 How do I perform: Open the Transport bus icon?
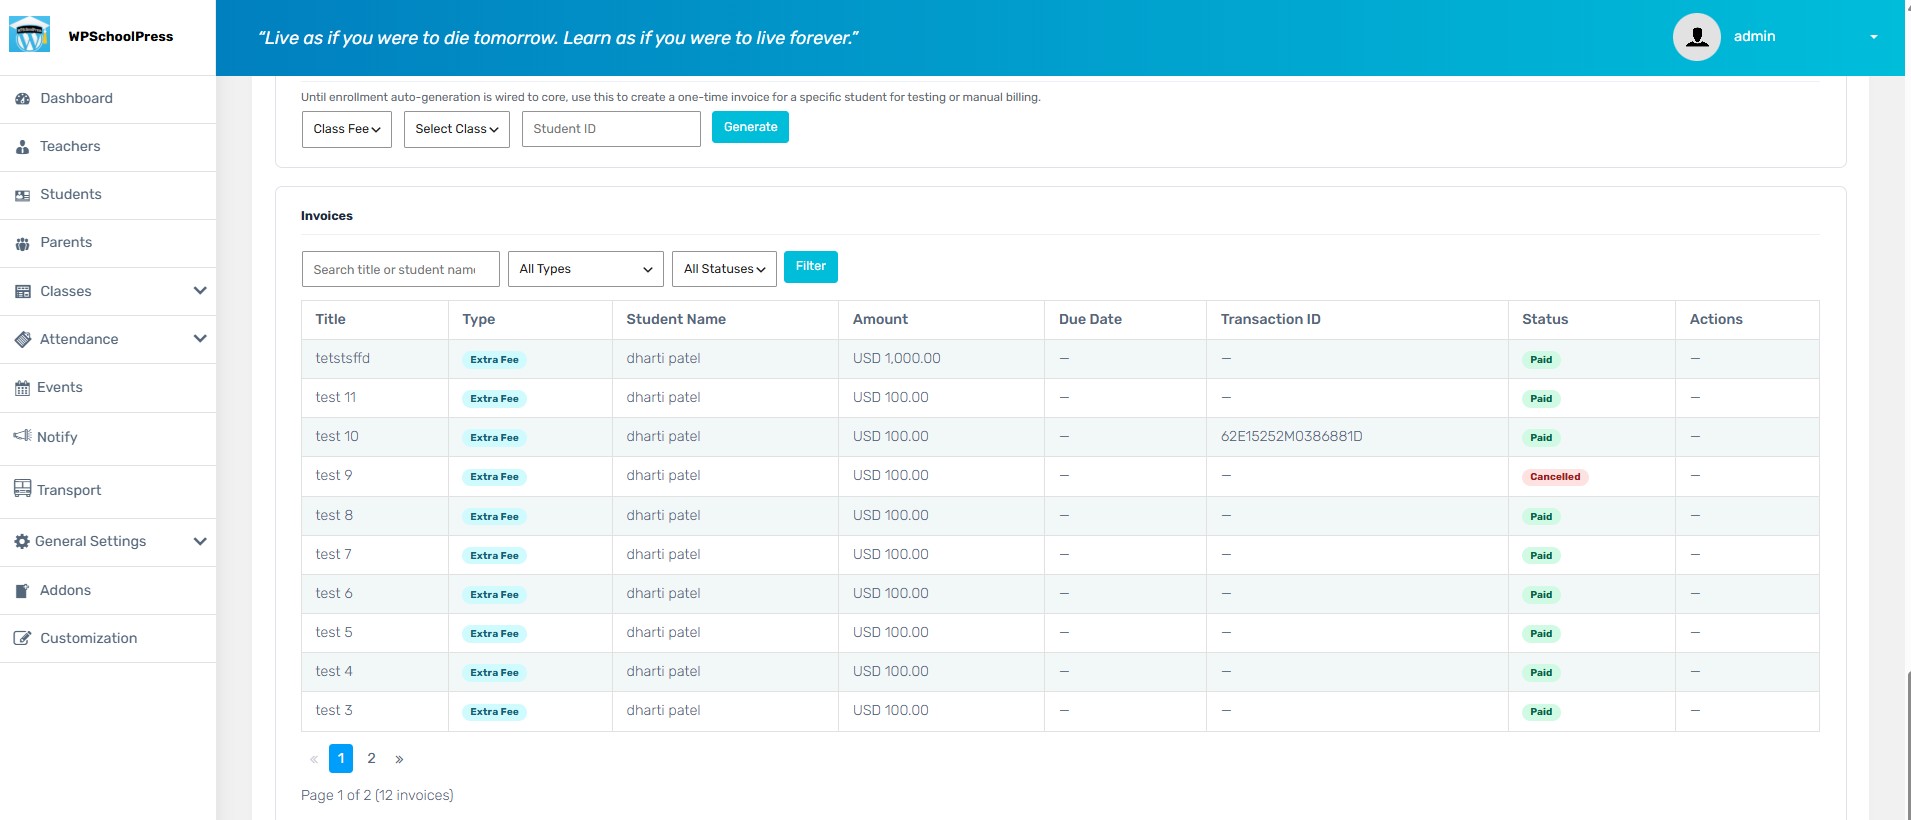tap(22, 489)
